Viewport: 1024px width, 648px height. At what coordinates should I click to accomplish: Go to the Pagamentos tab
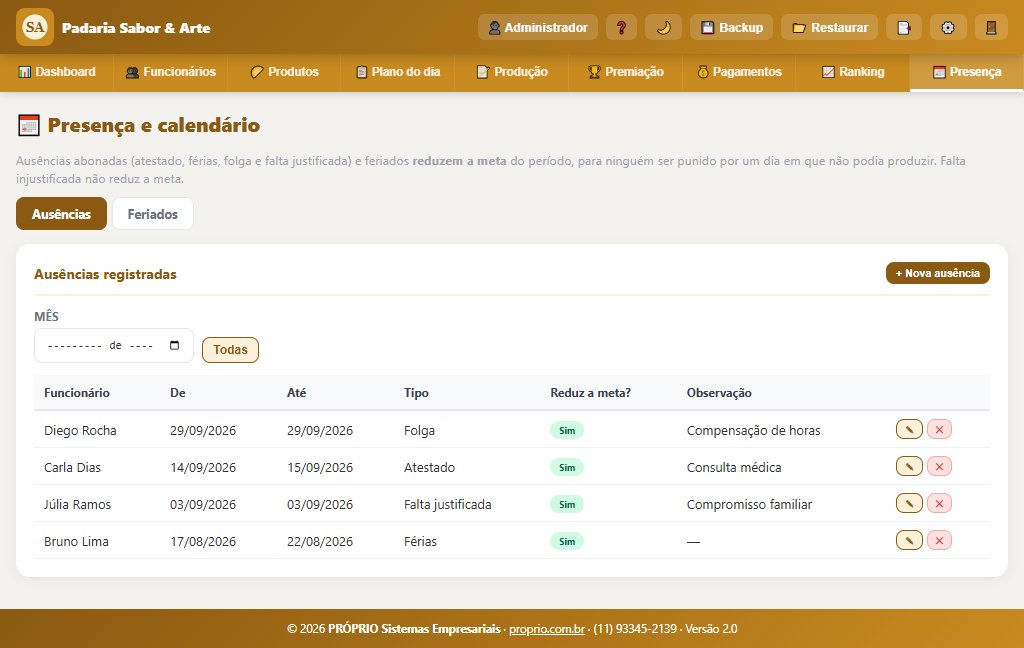tap(739, 72)
